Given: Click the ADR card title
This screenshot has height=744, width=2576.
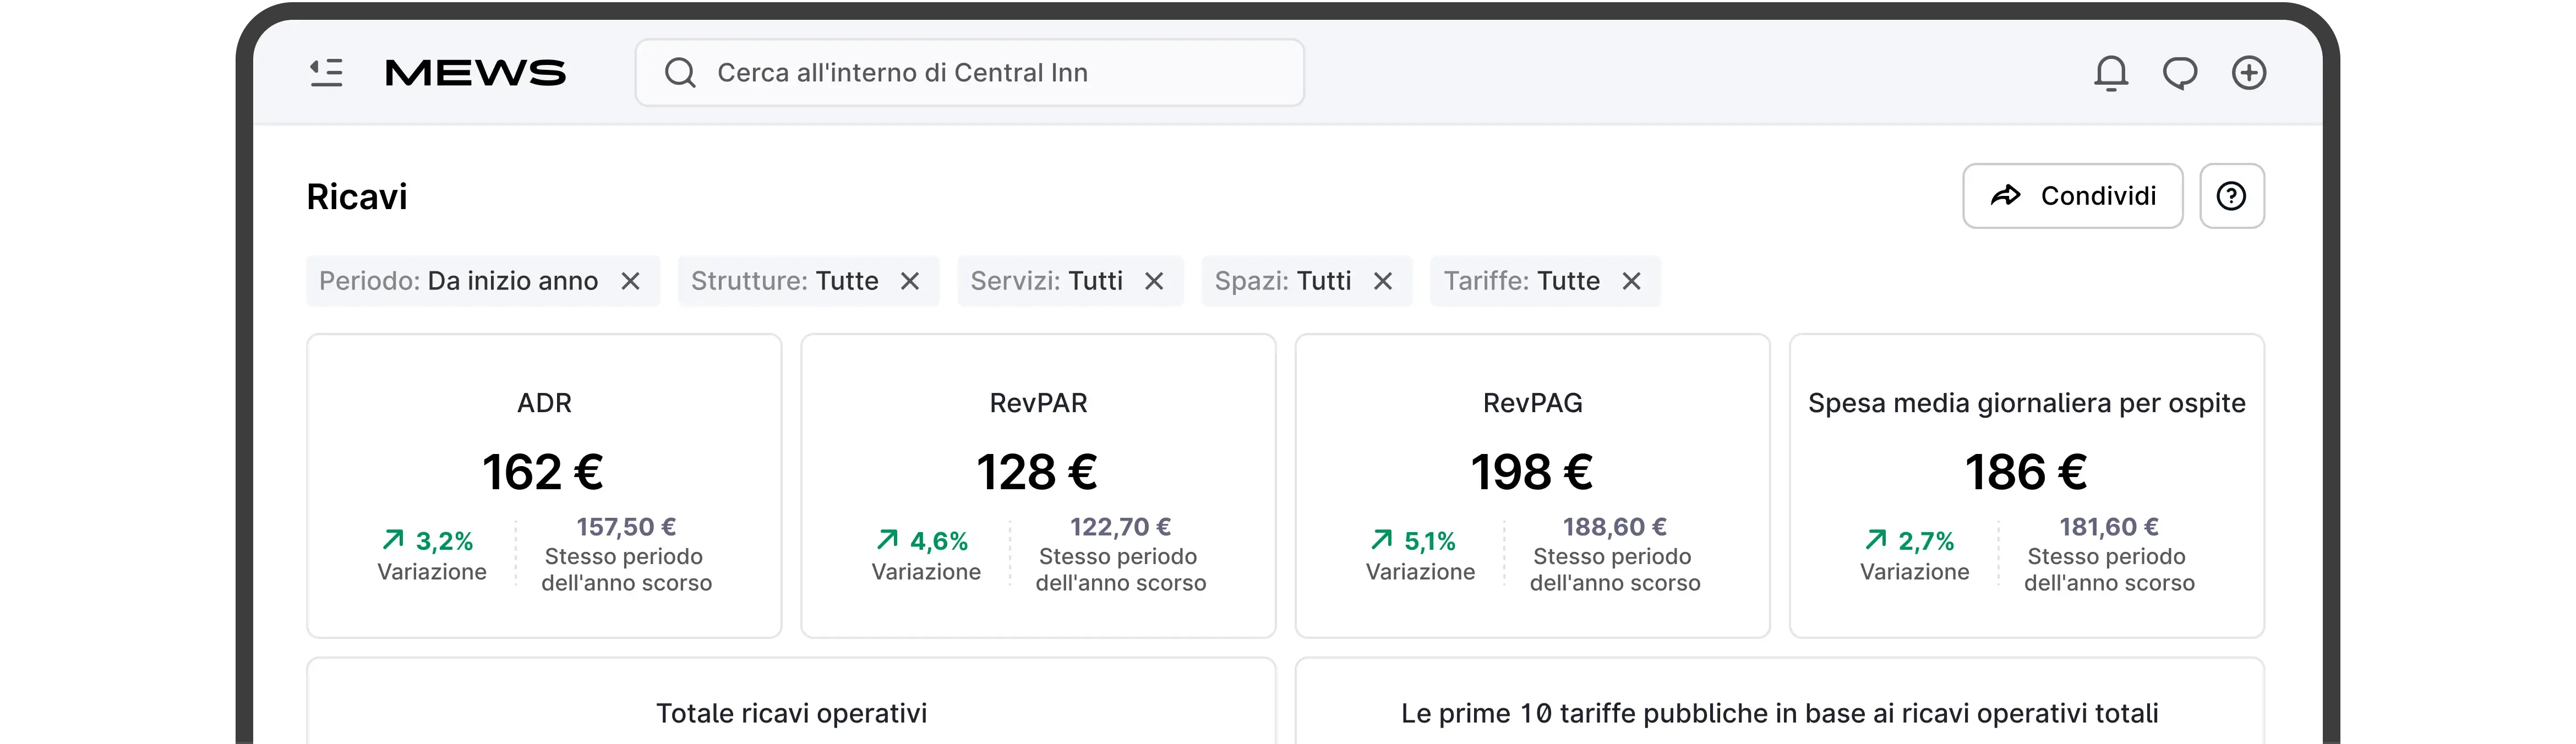Looking at the screenshot, I should (x=544, y=403).
